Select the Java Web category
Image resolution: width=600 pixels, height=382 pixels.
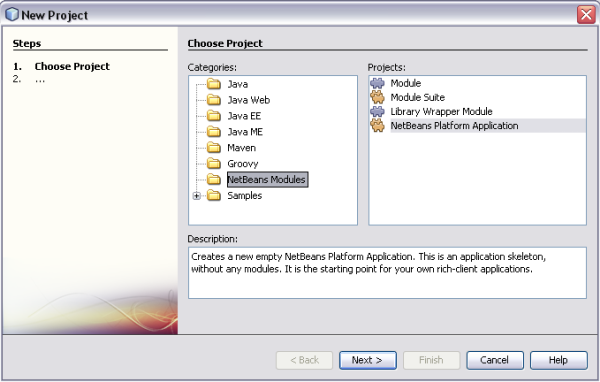249,100
